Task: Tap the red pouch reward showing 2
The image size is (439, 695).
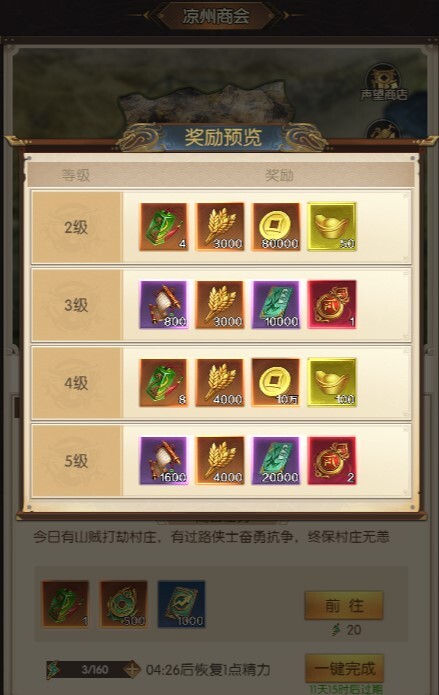Action: pos(332,461)
